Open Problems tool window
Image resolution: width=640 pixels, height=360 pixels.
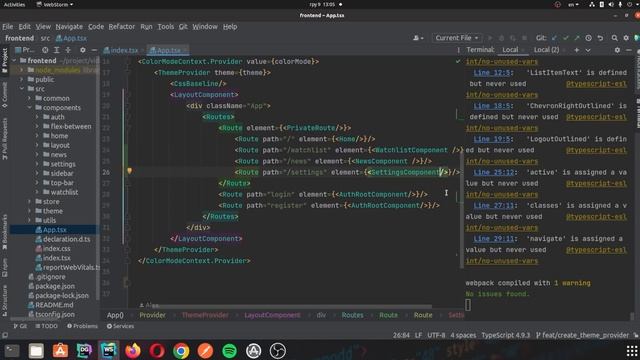pyautogui.click(x=82, y=326)
